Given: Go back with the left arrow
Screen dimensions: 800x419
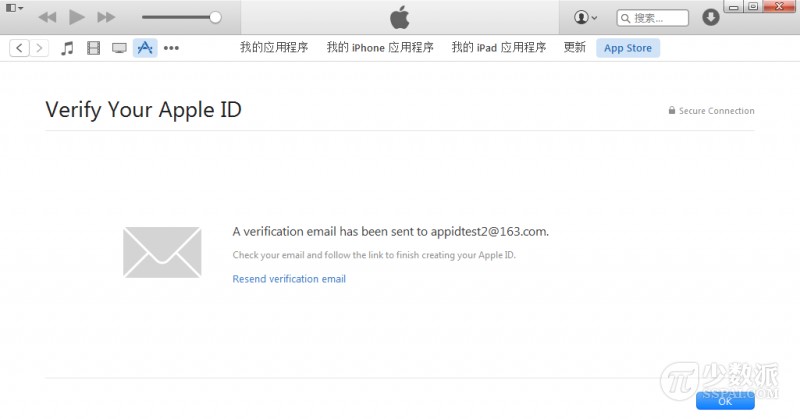Looking at the screenshot, I should coord(20,48).
